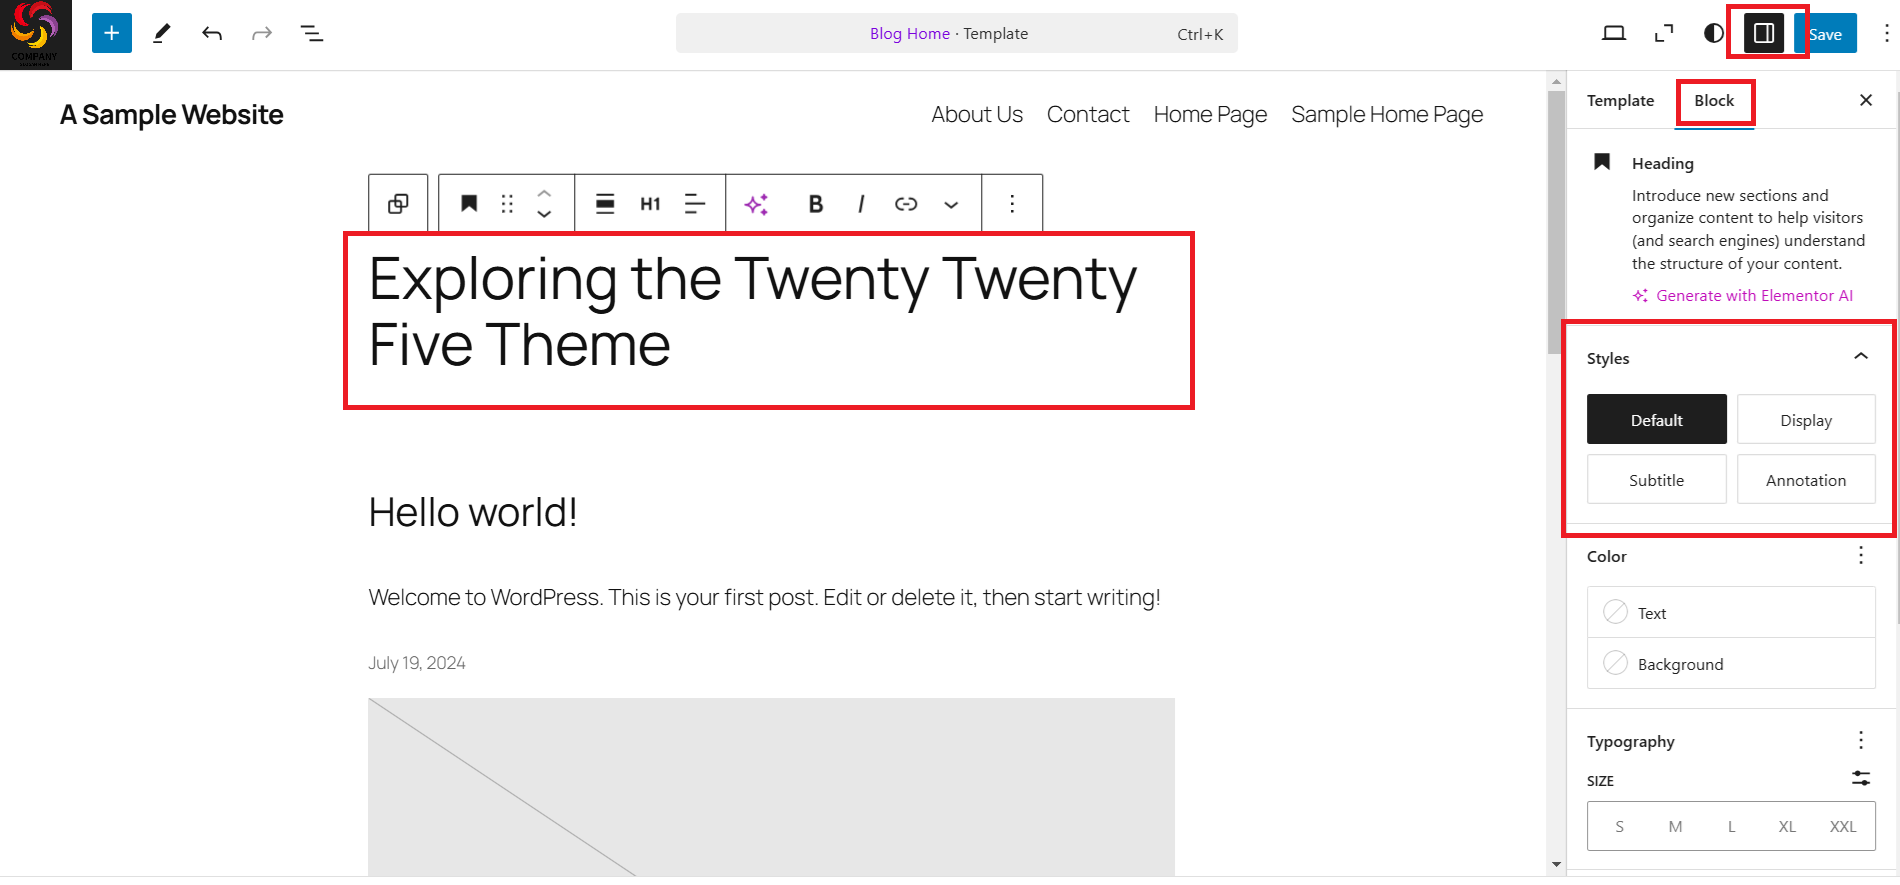The height and width of the screenshot is (885, 1900).
Task: Choose font size XL
Action: coord(1788,827)
